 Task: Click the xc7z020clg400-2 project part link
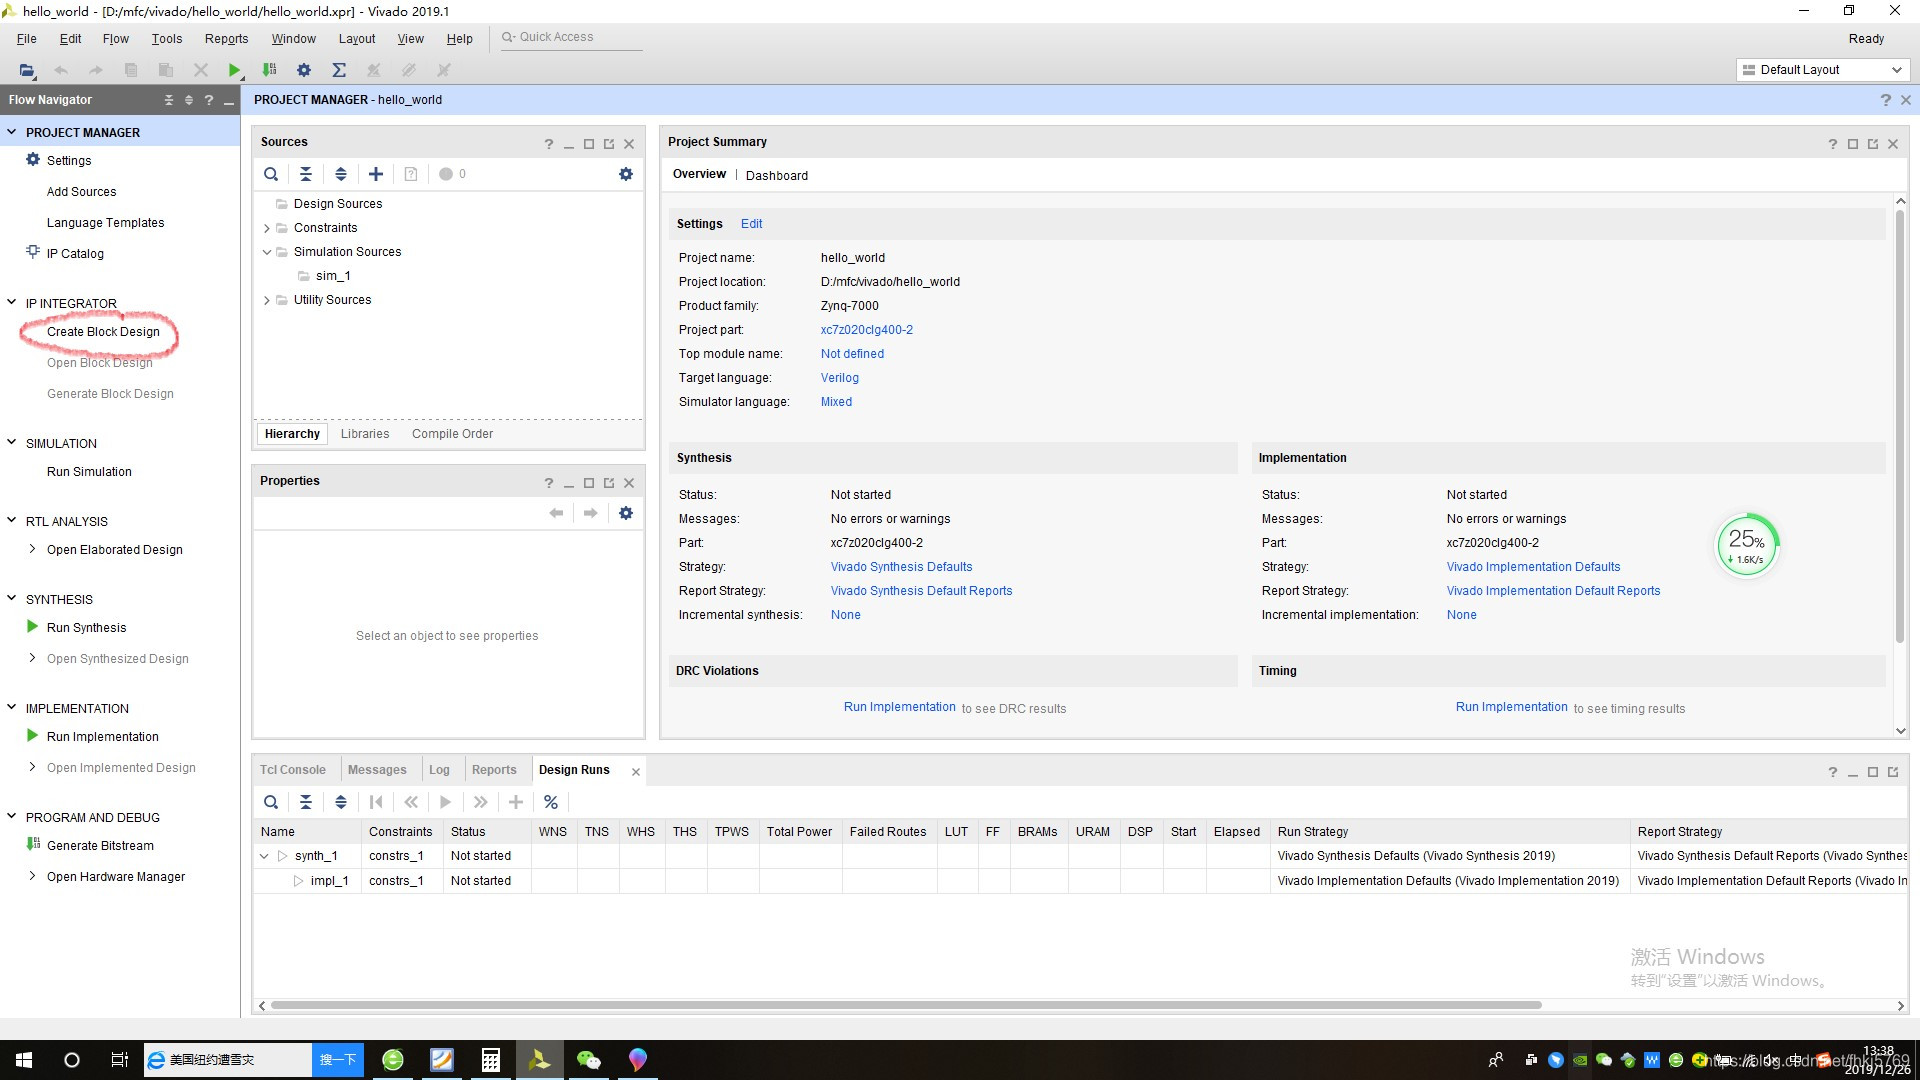click(x=866, y=330)
